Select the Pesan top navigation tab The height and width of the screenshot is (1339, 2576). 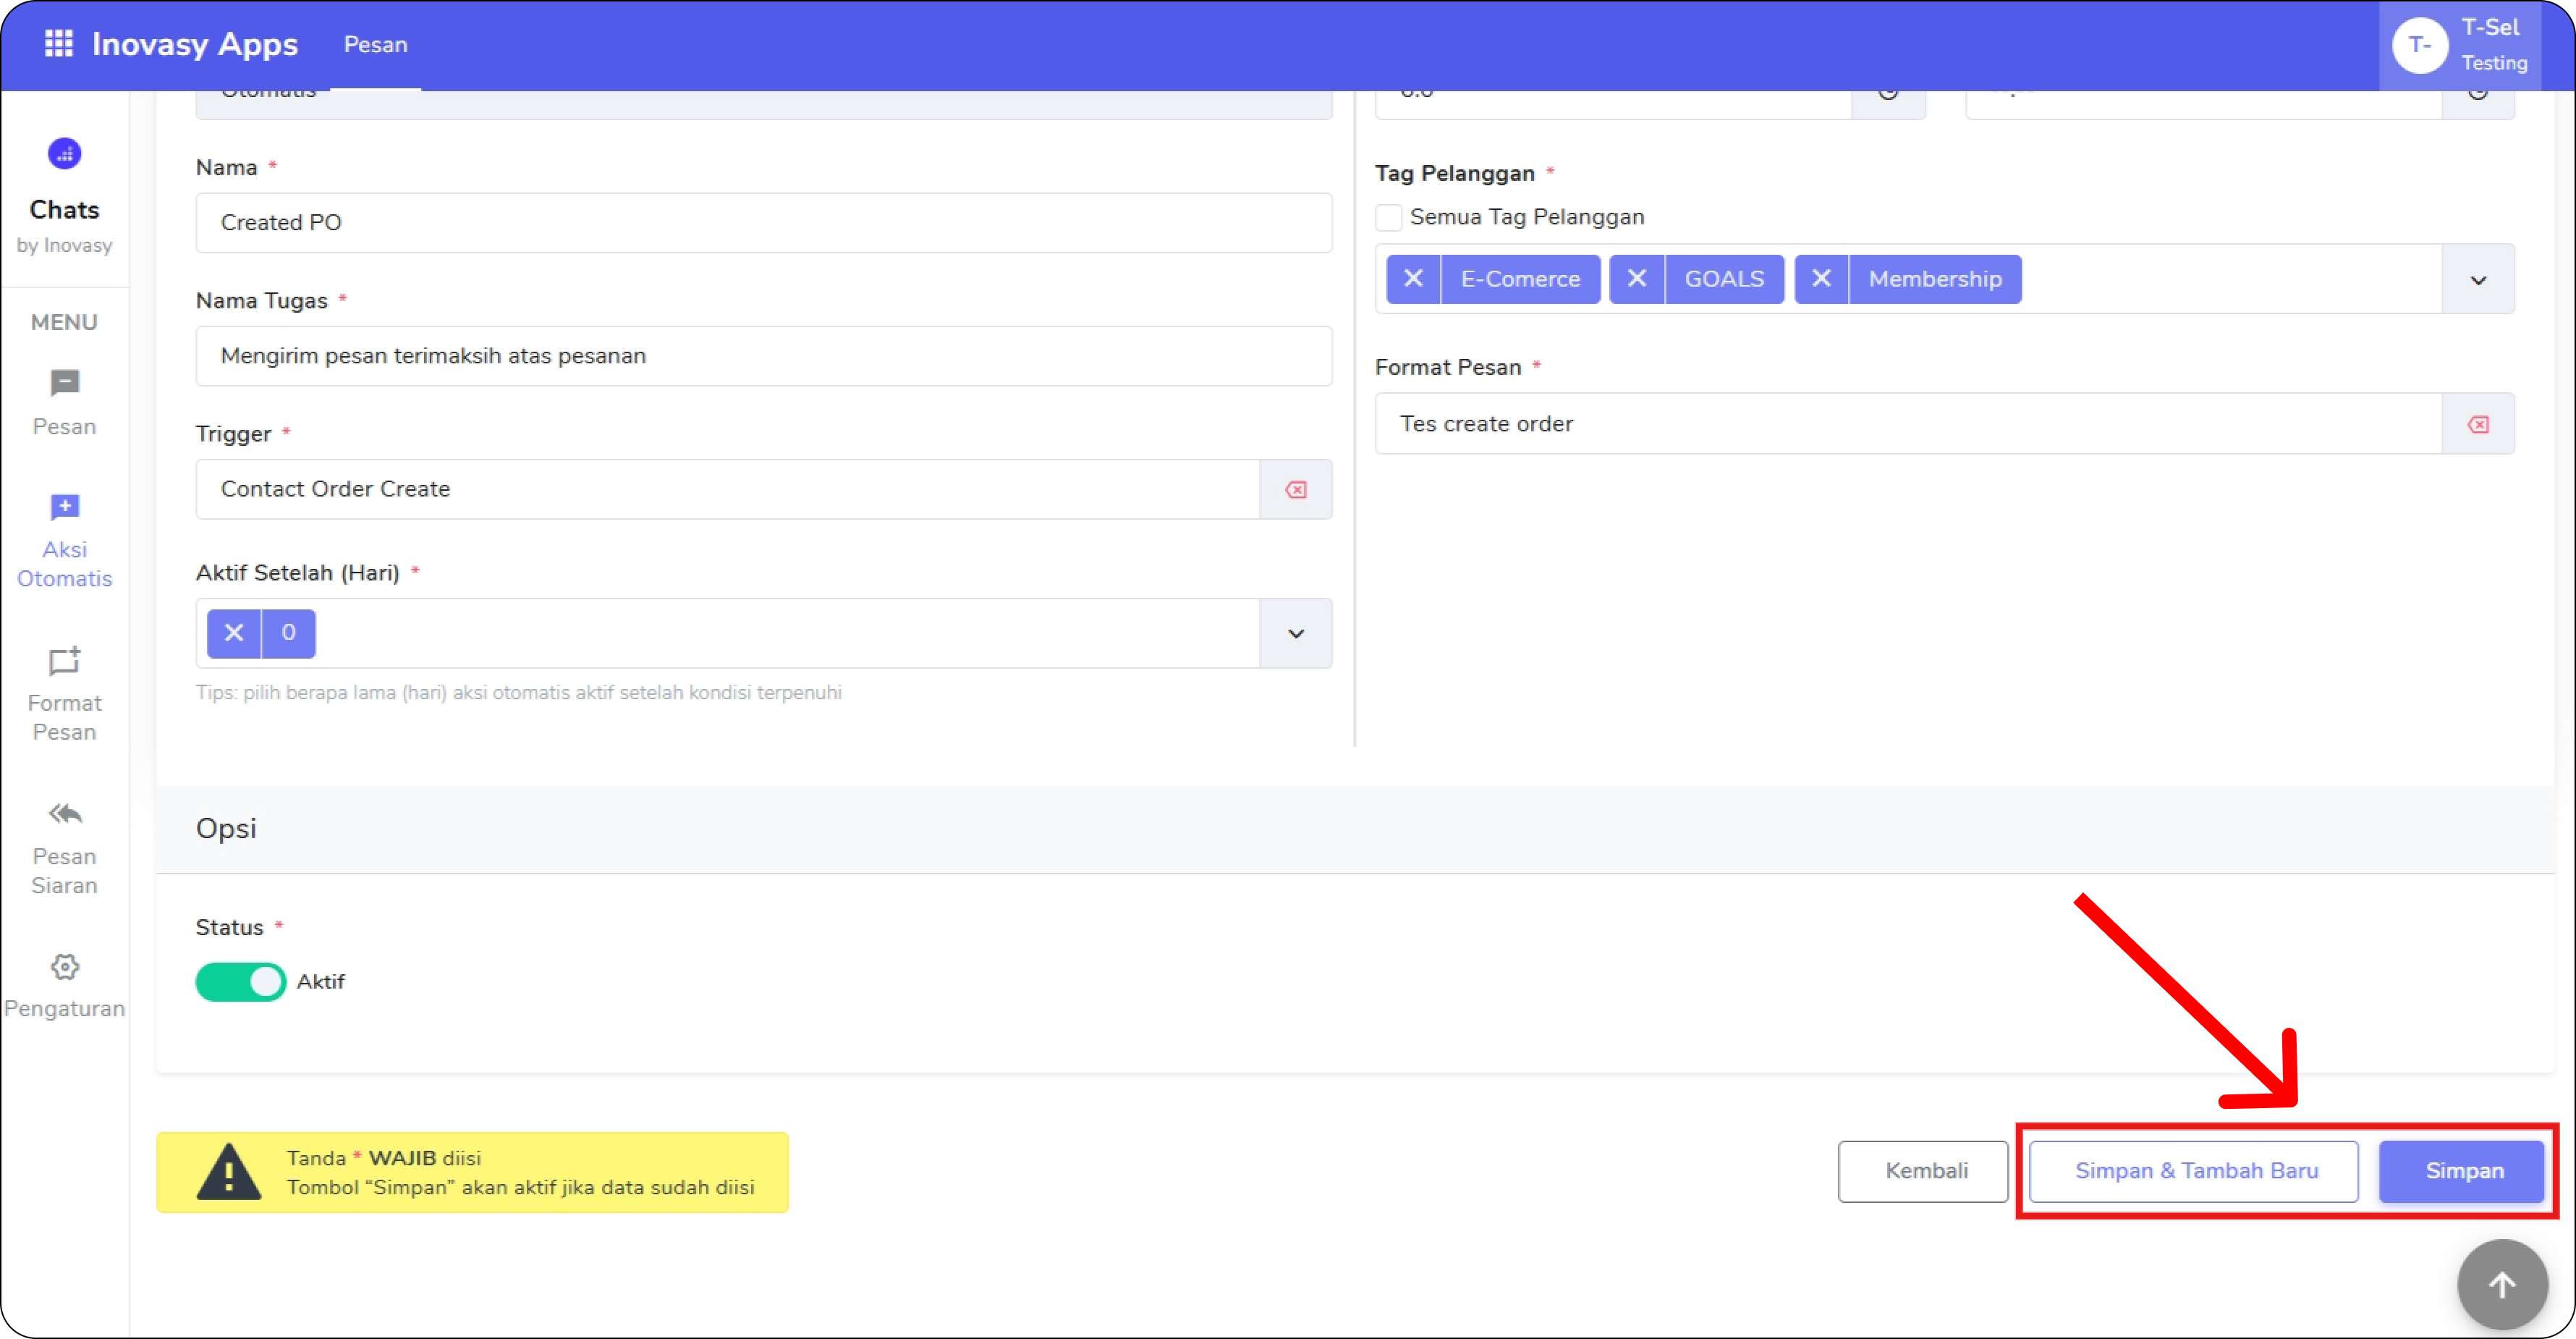pos(375,45)
